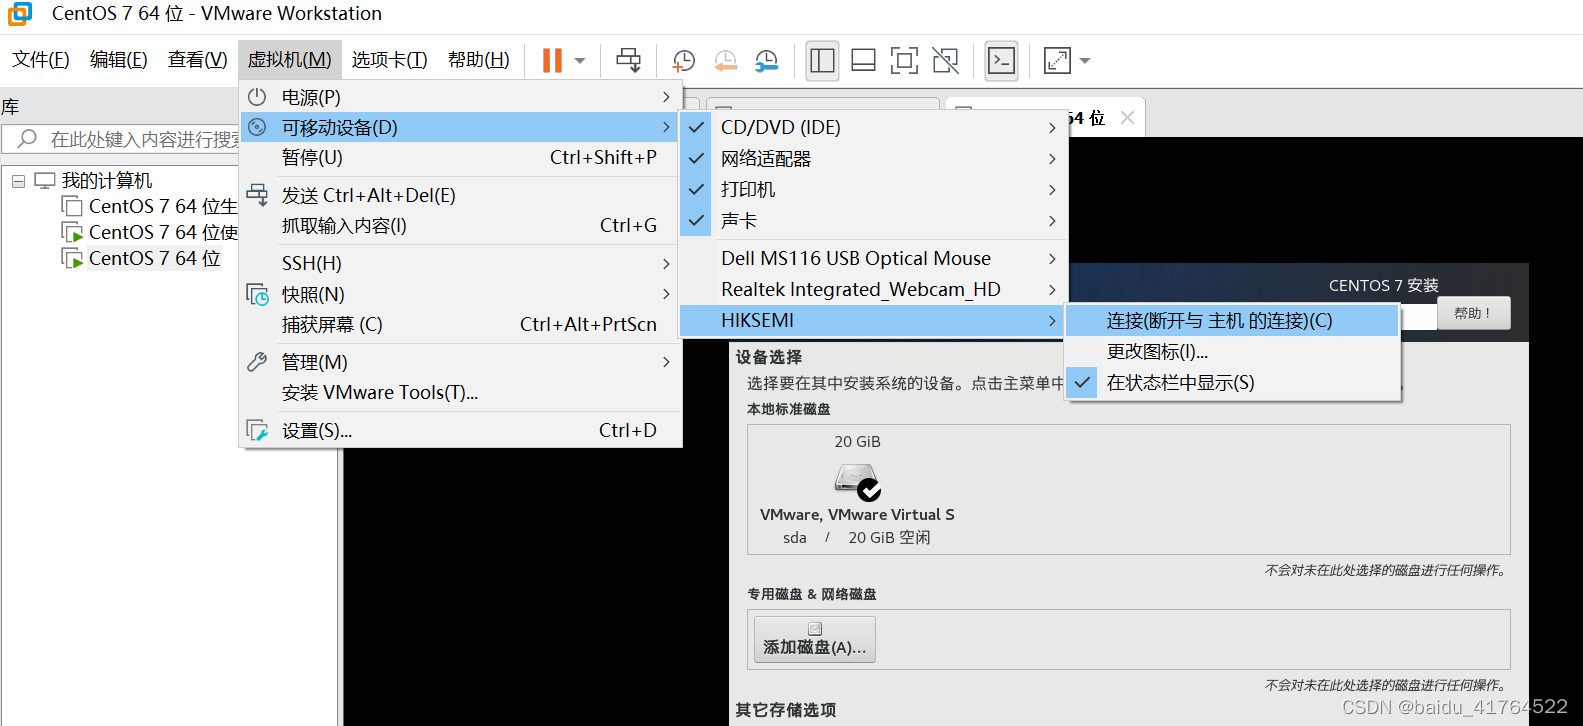
Task: Toggle the 网络适配器 checked device
Action: pyautogui.click(x=873, y=158)
